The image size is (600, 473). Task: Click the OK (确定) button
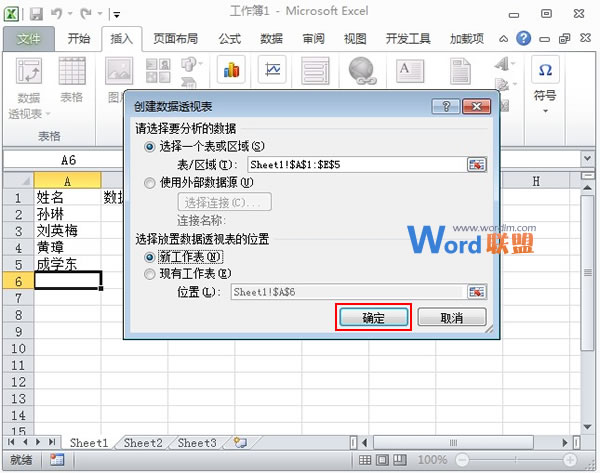tap(373, 317)
